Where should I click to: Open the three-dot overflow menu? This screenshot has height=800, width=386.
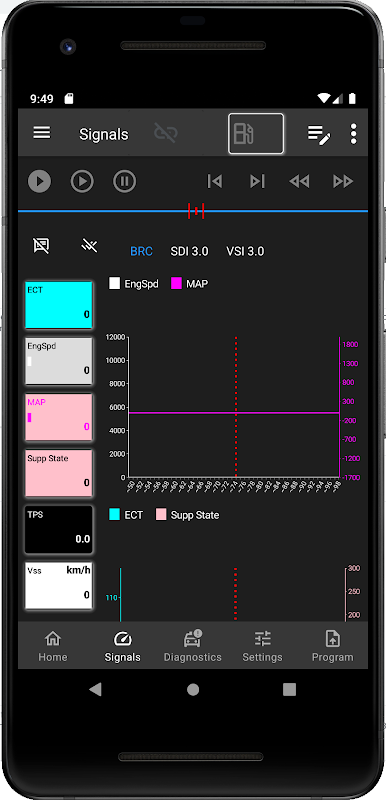point(353,134)
